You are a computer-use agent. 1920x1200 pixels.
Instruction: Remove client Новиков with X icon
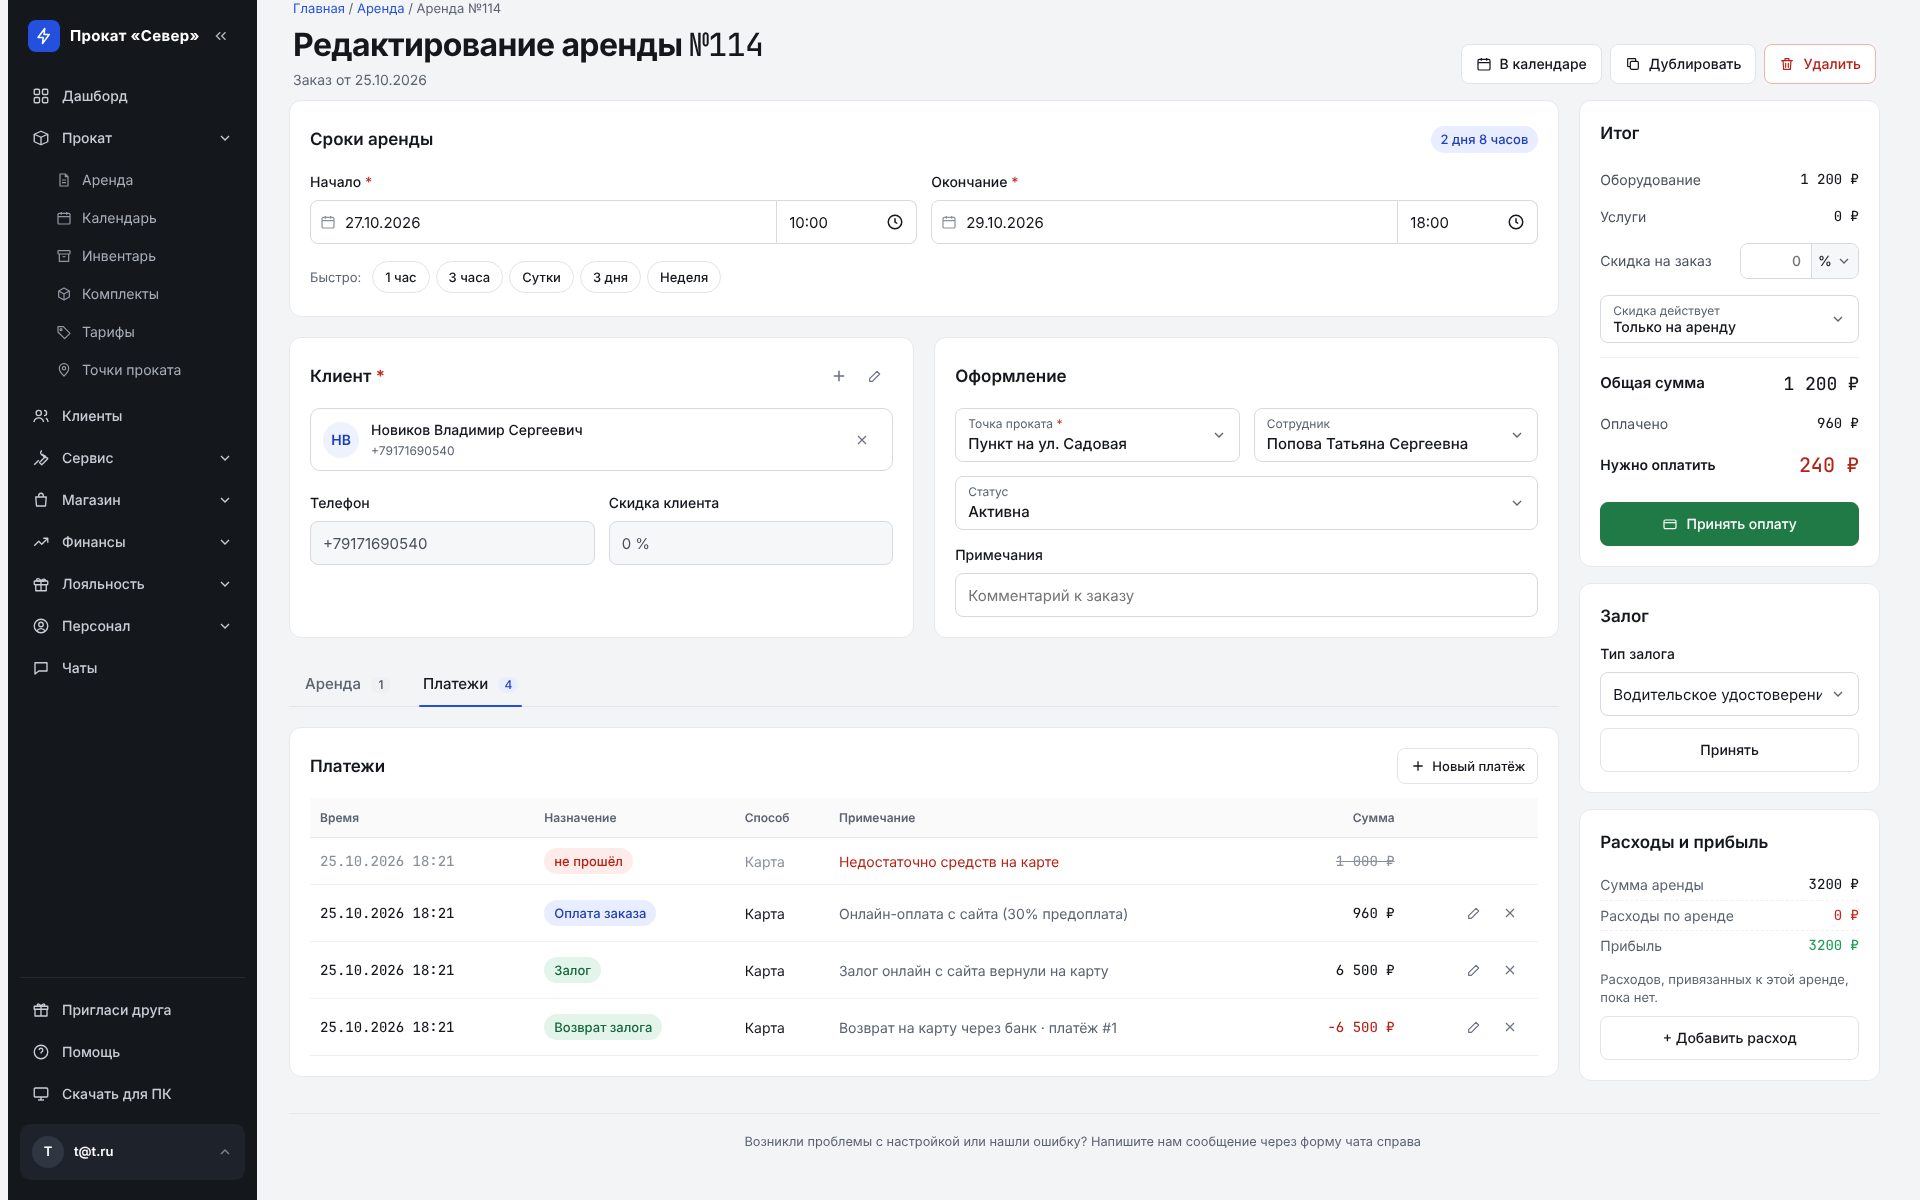[862, 440]
